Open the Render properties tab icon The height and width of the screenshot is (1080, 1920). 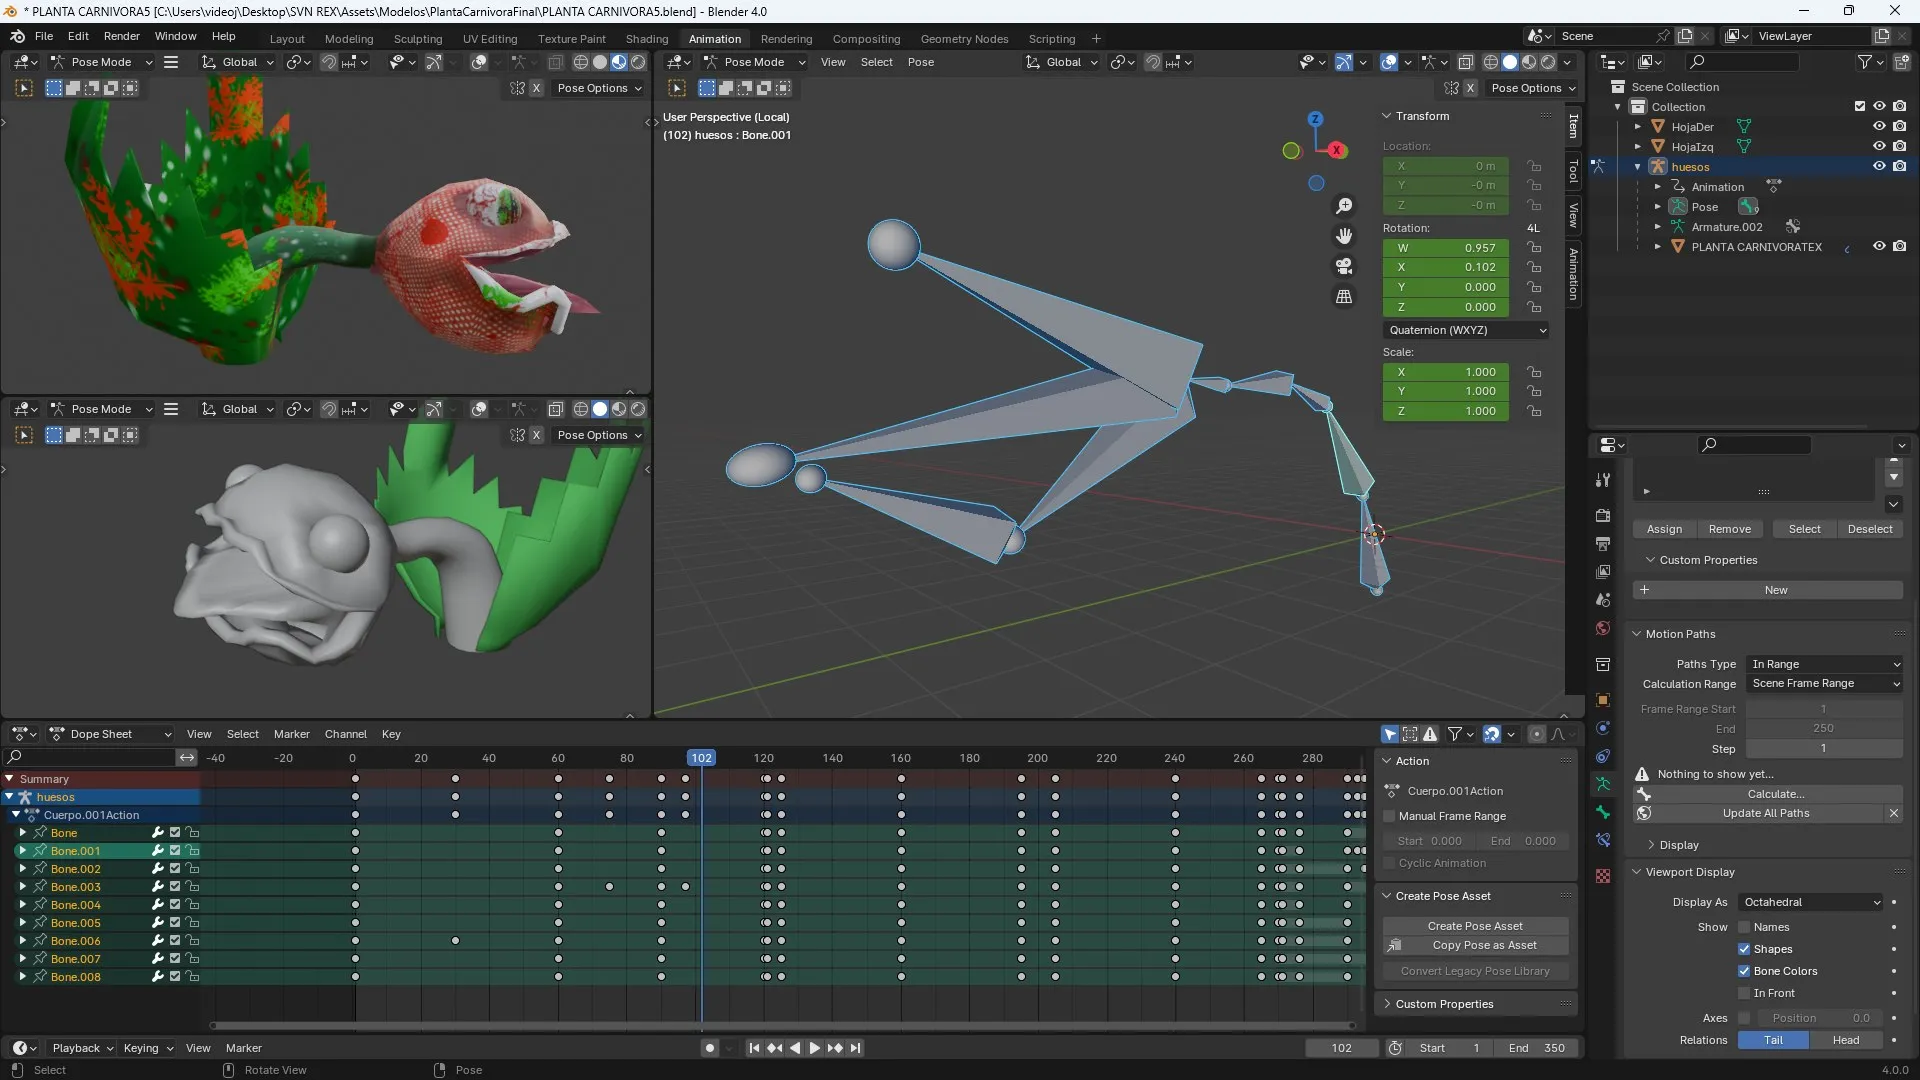1603,516
